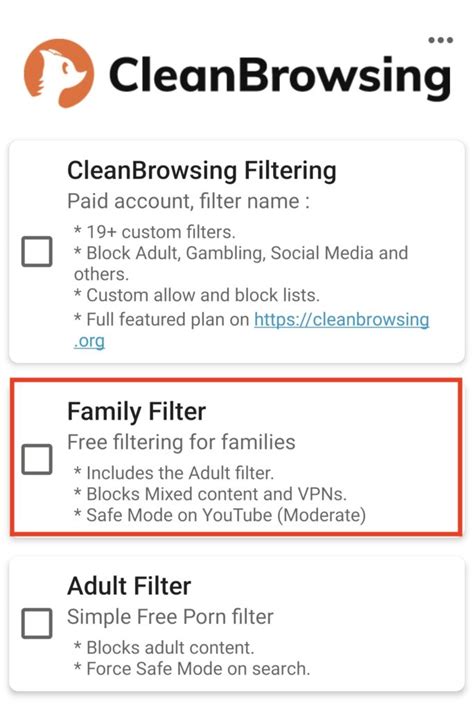Viewport: 474px width, 709px height.
Task: Tick the Adult Filter checkbox
Action: [37, 623]
